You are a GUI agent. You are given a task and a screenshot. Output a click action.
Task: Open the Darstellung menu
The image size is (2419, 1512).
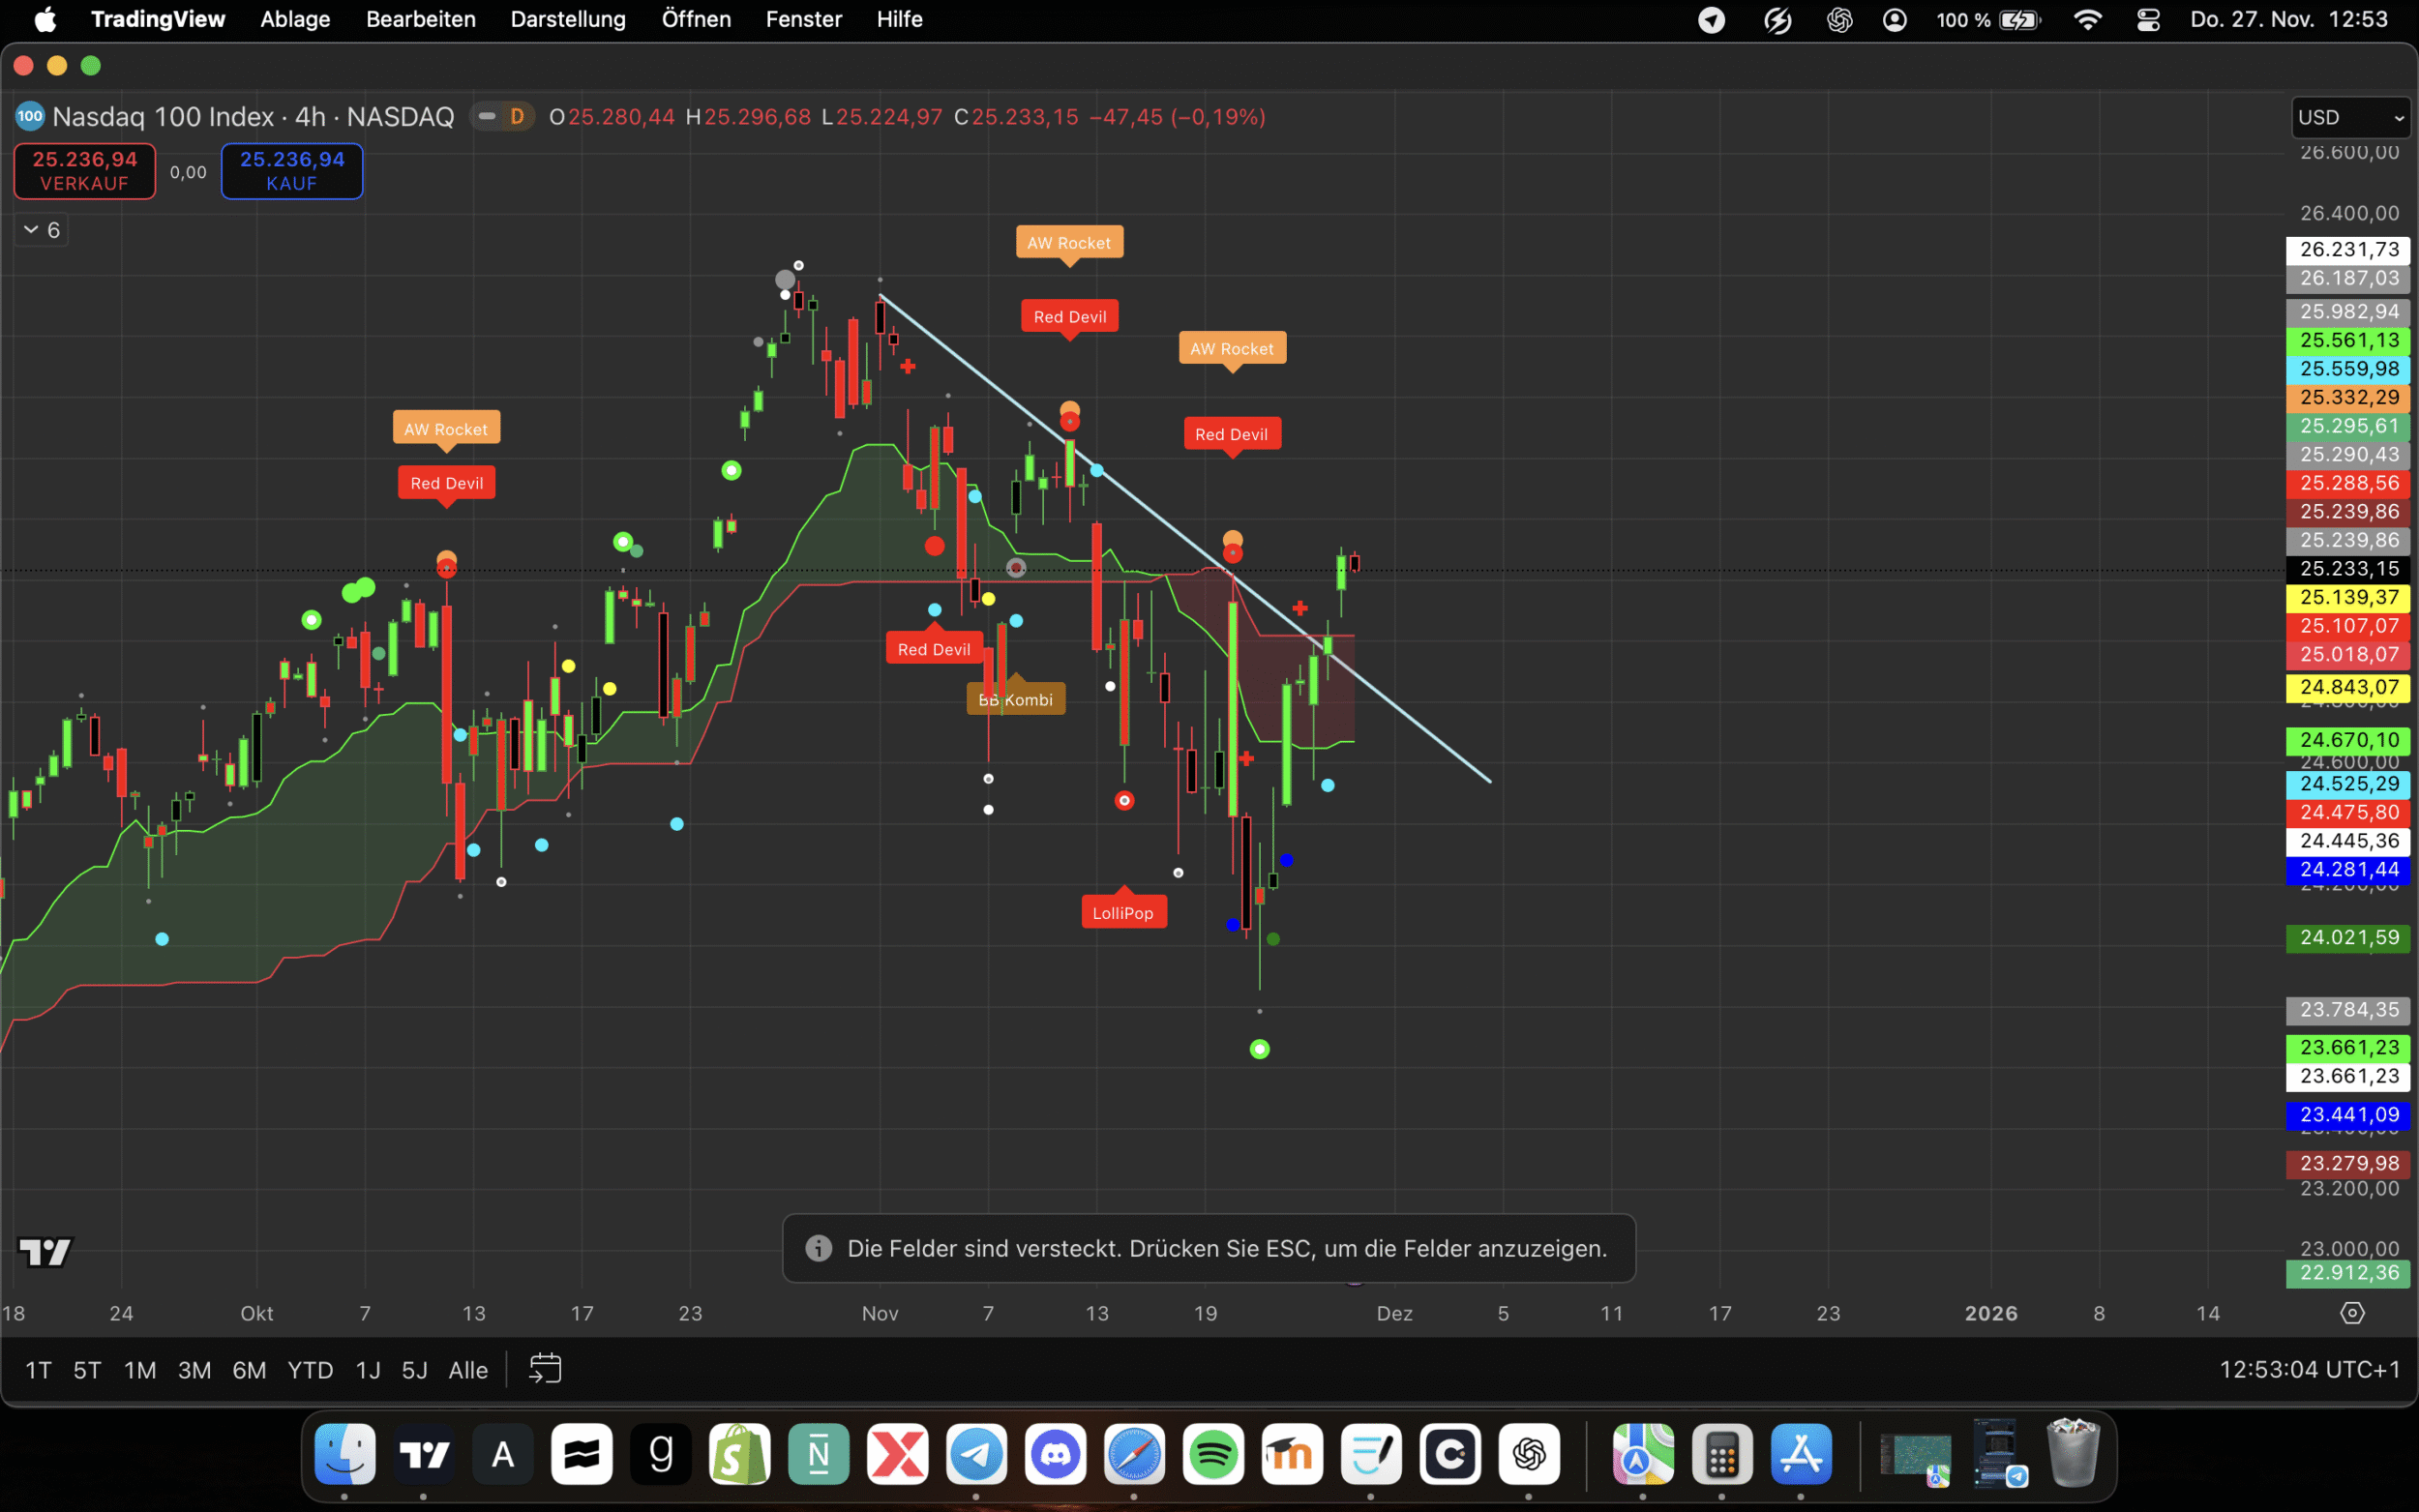click(x=567, y=20)
